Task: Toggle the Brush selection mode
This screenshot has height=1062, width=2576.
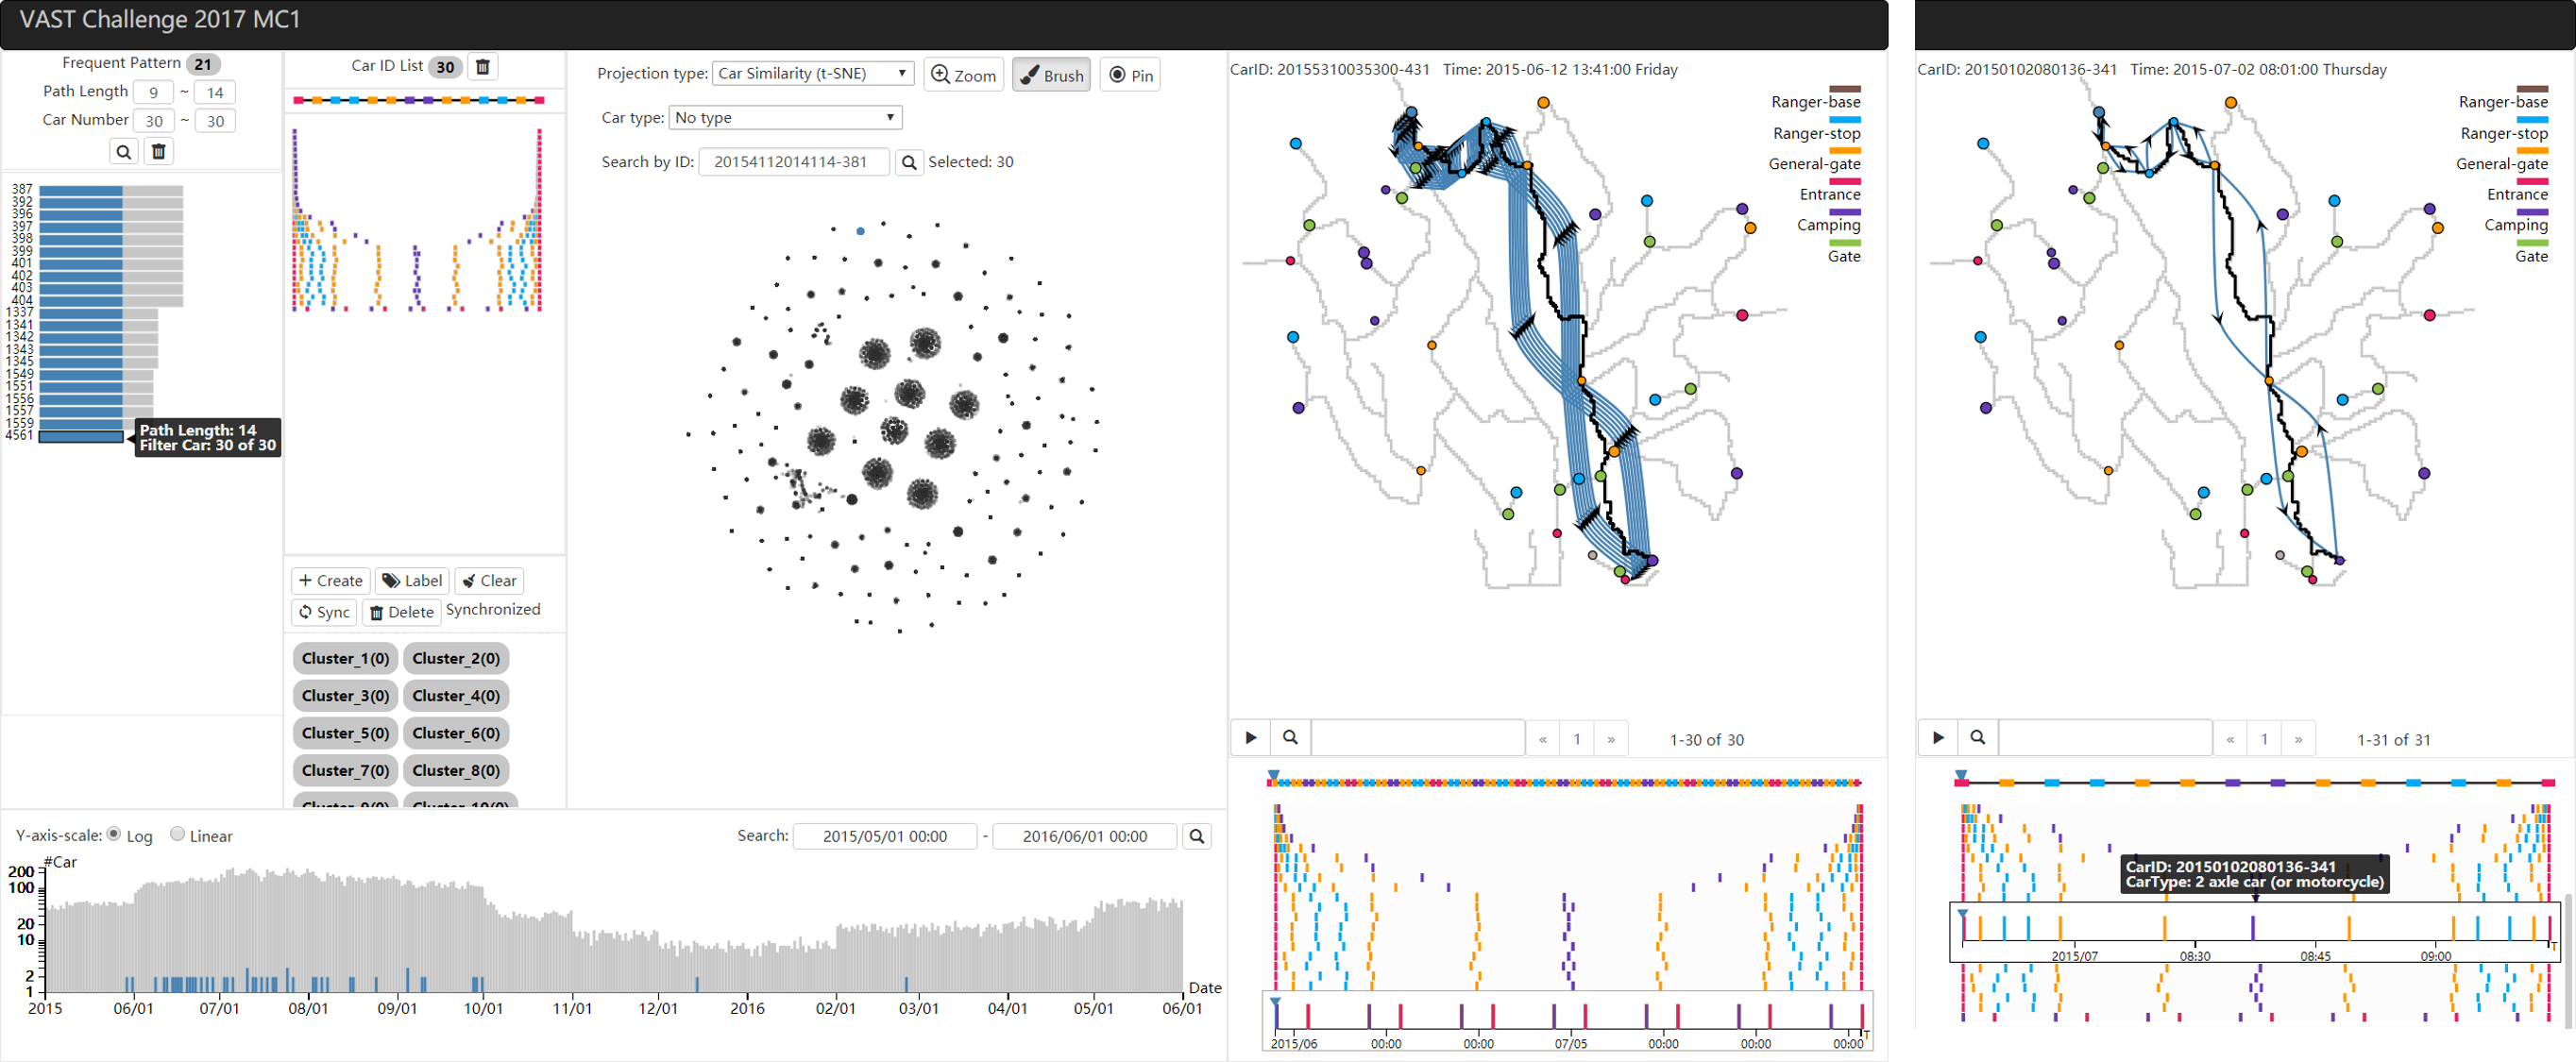Action: 1051,75
